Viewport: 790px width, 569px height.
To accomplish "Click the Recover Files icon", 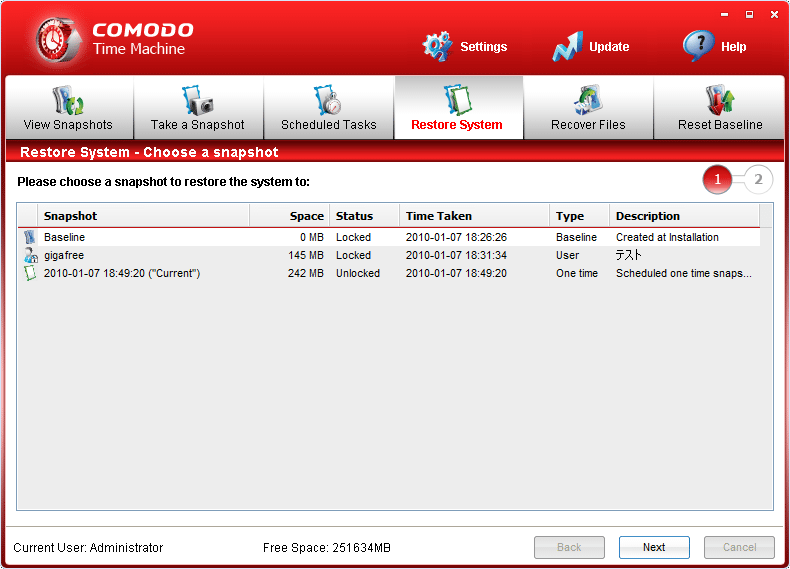I will point(588,100).
